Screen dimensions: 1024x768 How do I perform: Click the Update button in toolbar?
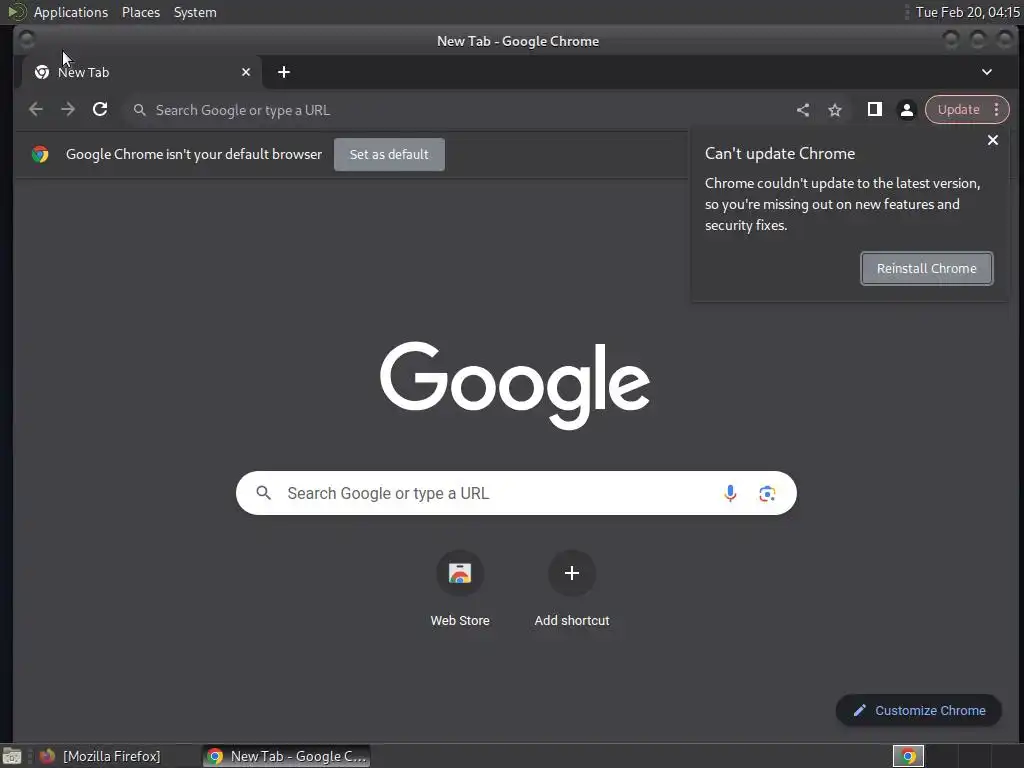click(x=958, y=110)
